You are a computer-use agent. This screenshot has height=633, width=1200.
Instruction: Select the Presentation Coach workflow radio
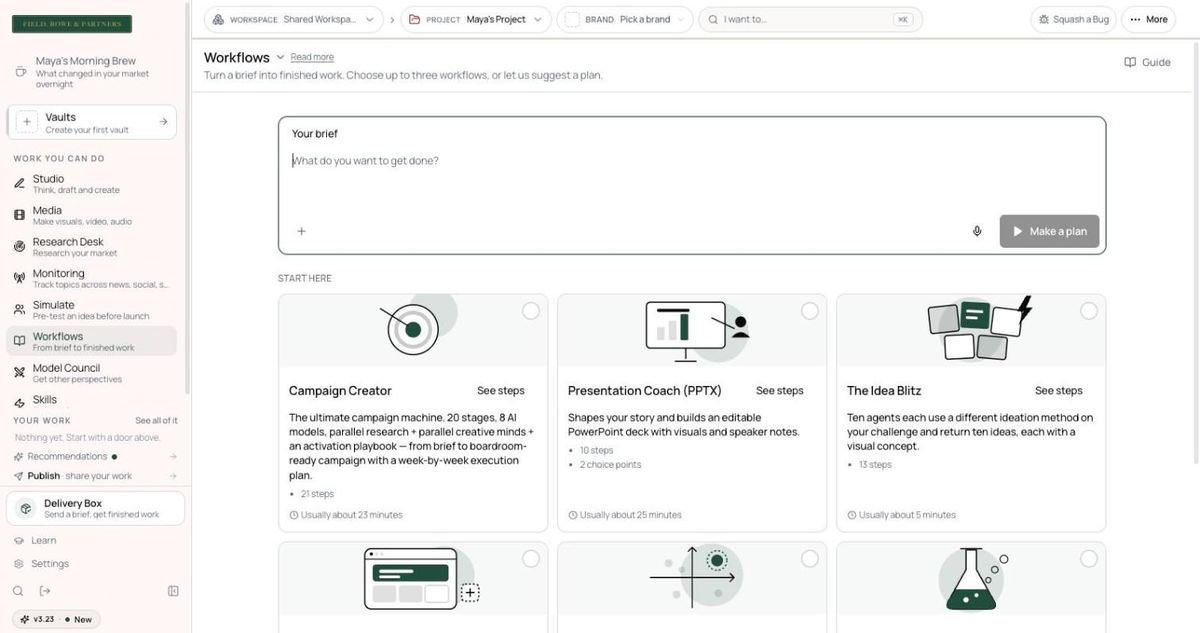tap(810, 311)
